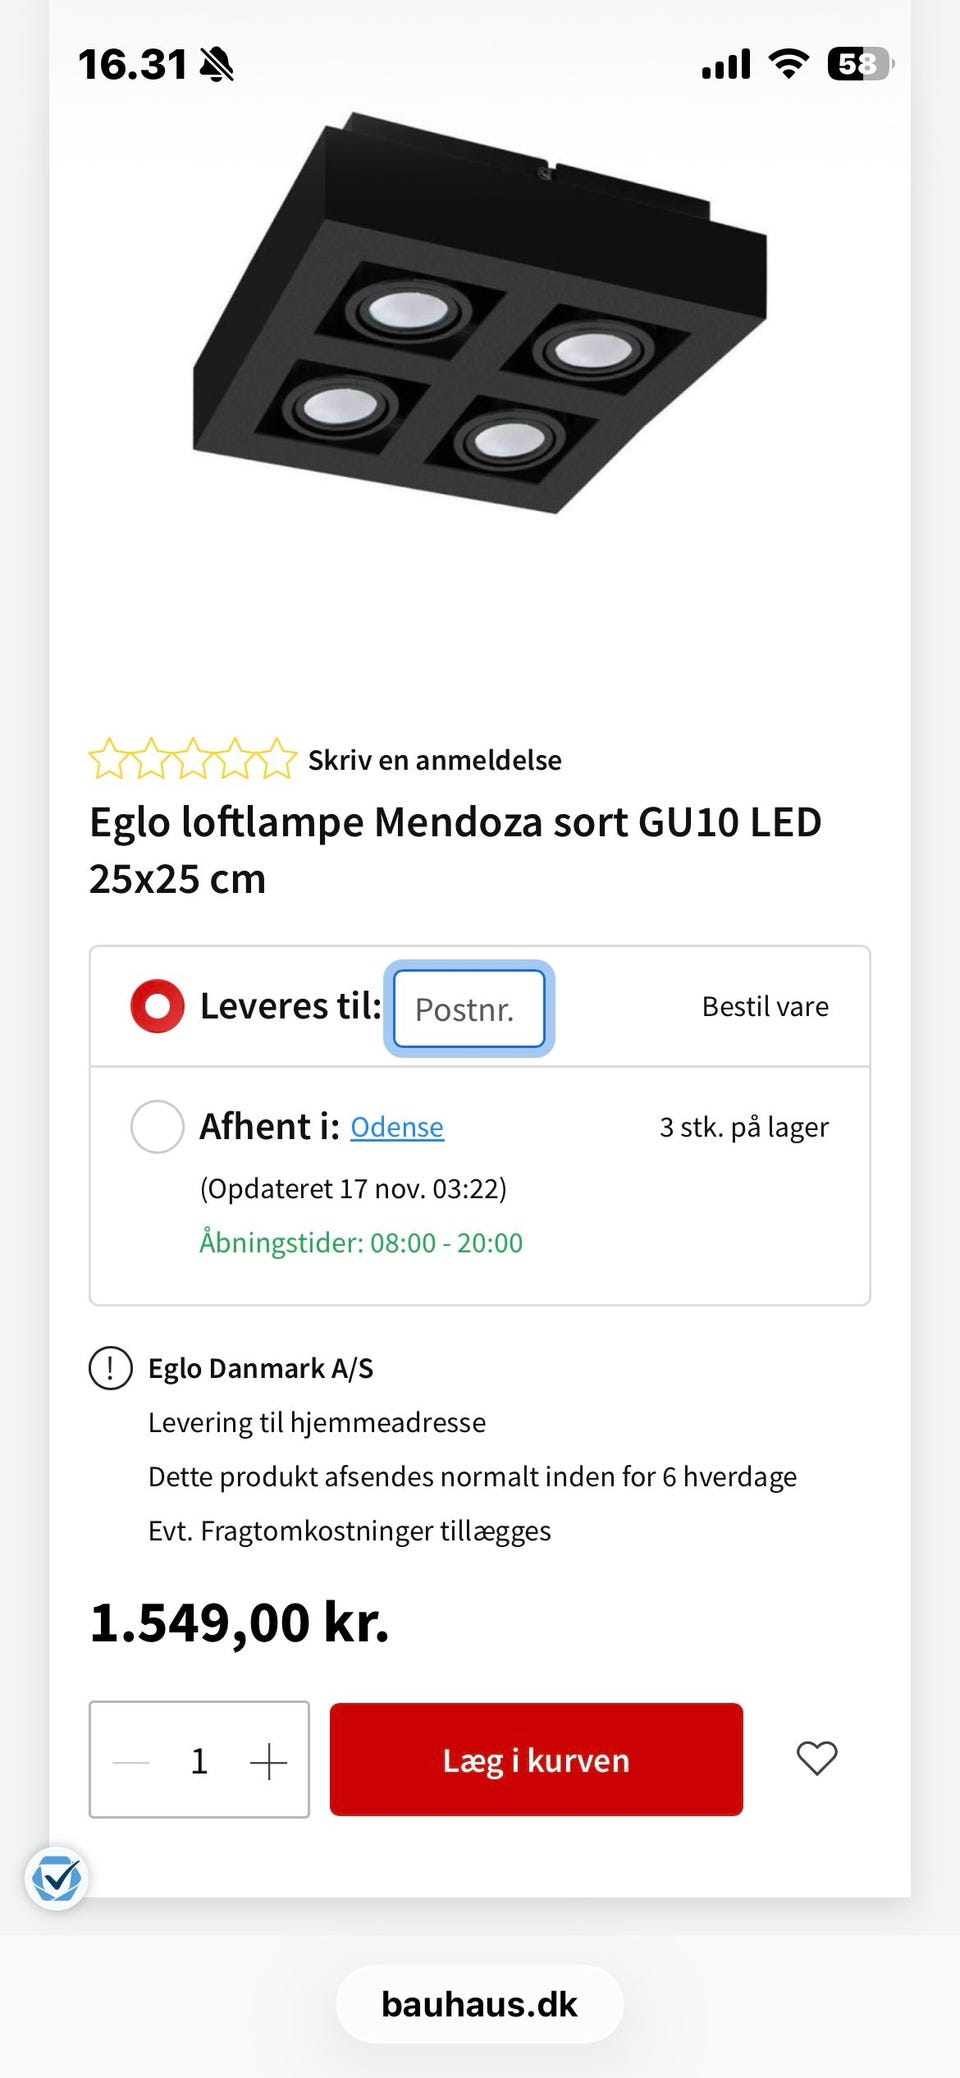Screen dimensions: 960x2078
Task: Add item to wishlist with heart icon
Action: [x=816, y=1758]
